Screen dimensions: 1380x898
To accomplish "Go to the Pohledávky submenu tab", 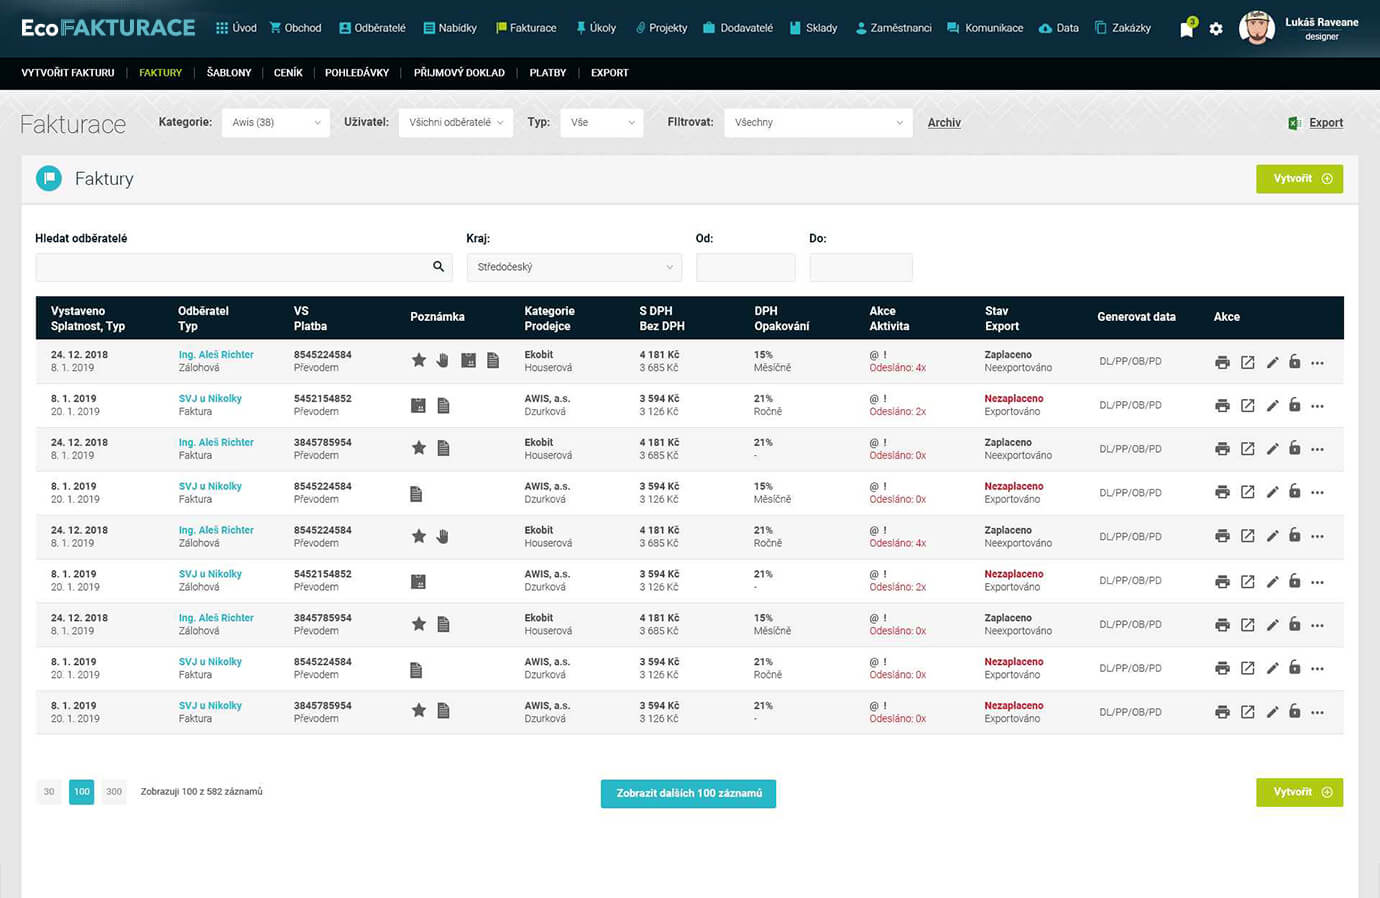I will 357,73.
